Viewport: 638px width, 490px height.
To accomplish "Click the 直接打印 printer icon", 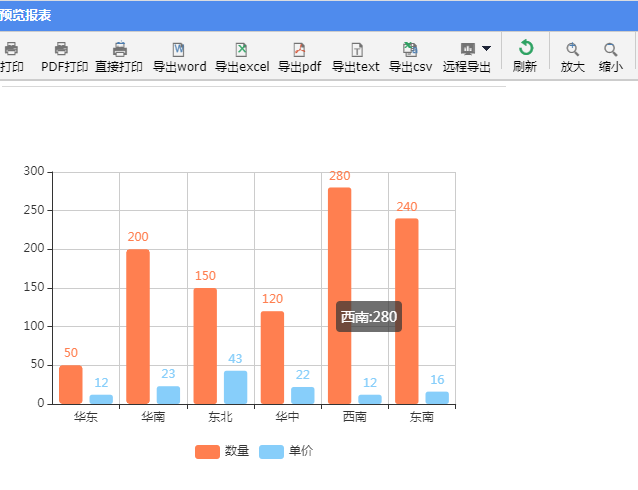I will click(x=120, y=49).
